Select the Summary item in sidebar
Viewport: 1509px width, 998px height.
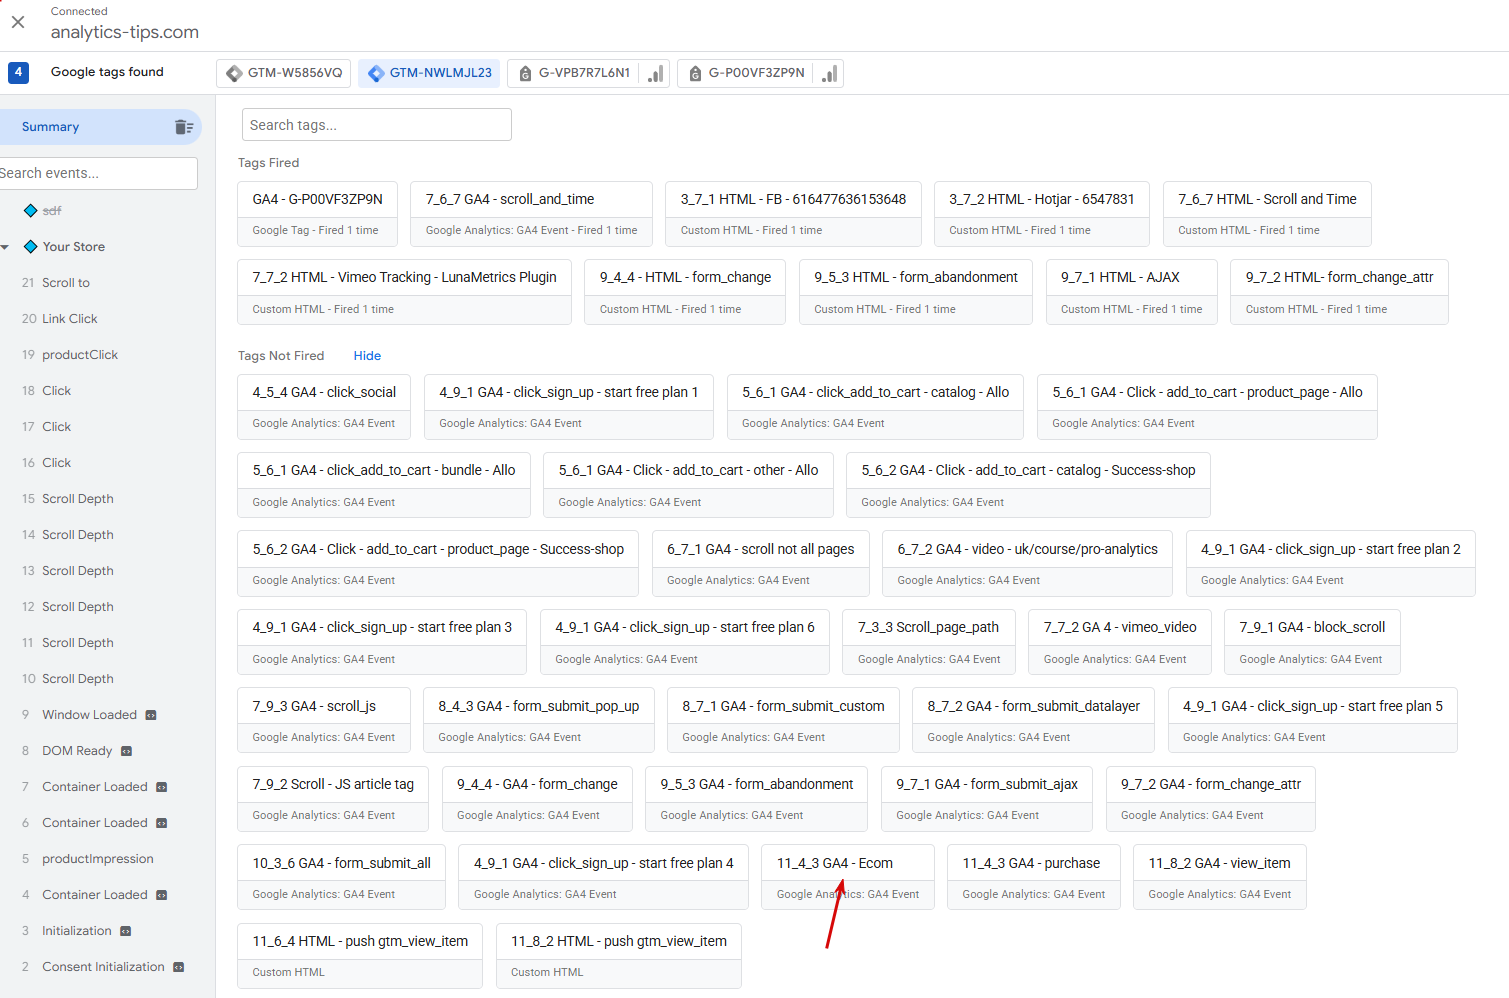point(100,127)
